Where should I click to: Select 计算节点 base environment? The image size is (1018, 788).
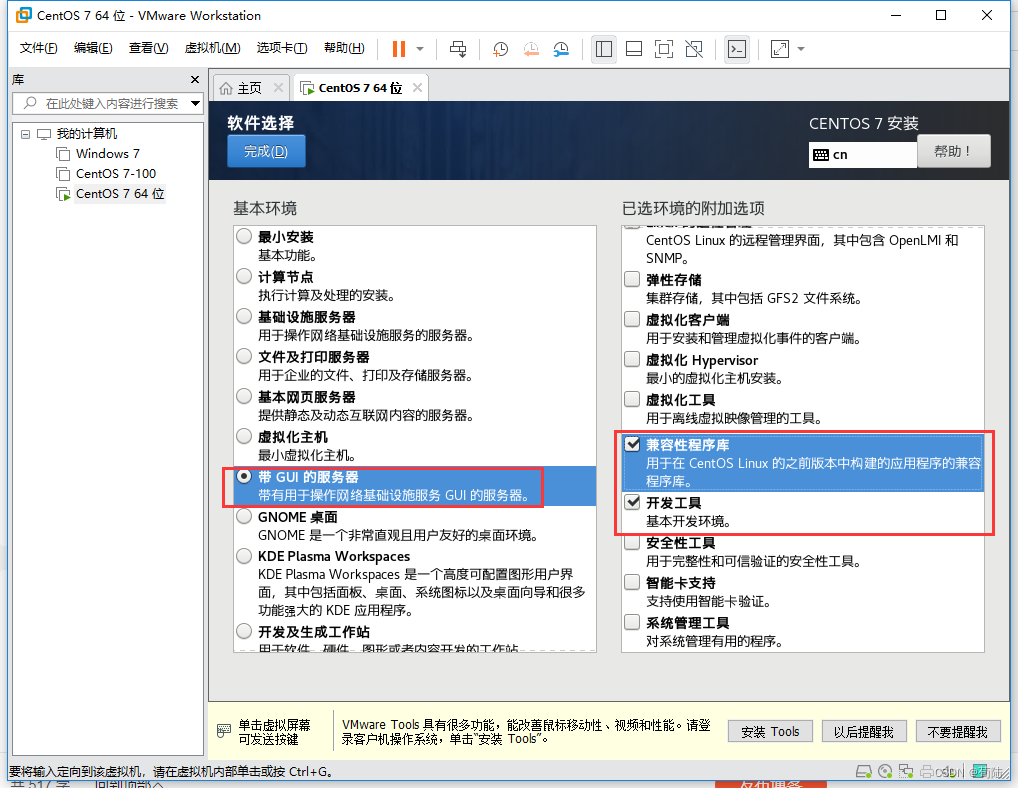pyautogui.click(x=244, y=277)
